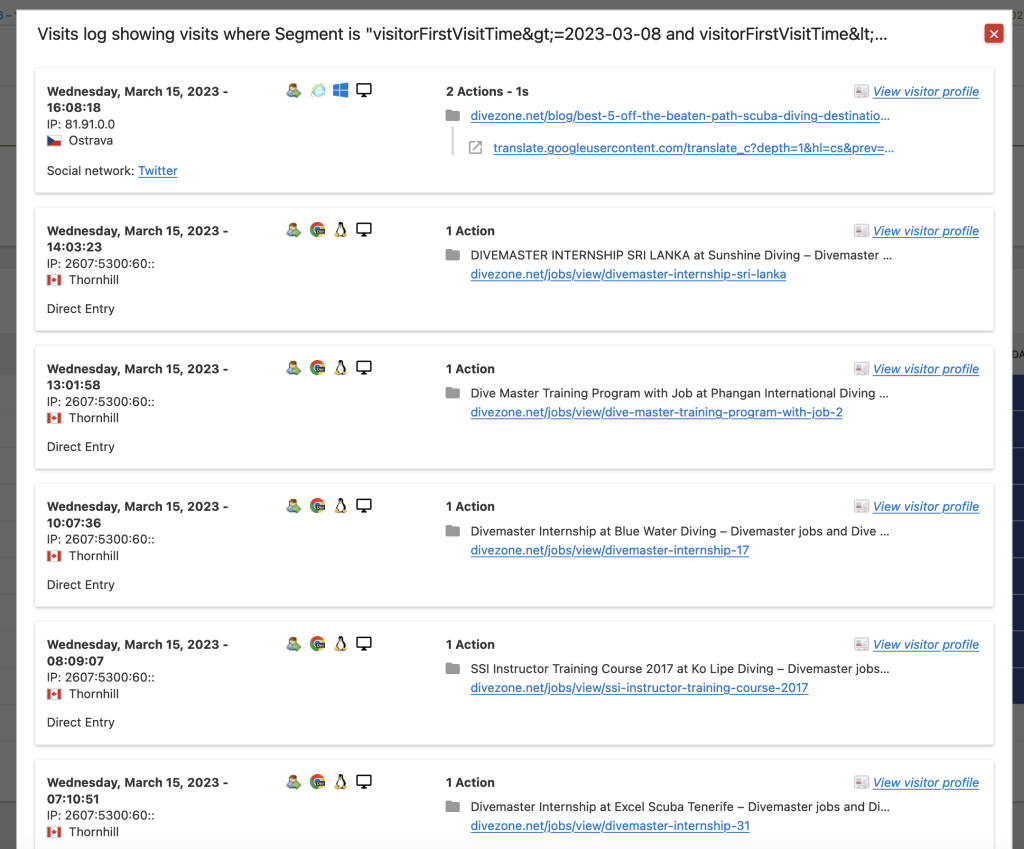Screen dimensions: 1024x849
Task: Click the folder icon before the blog page URL
Action: pyautogui.click(x=450, y=116)
